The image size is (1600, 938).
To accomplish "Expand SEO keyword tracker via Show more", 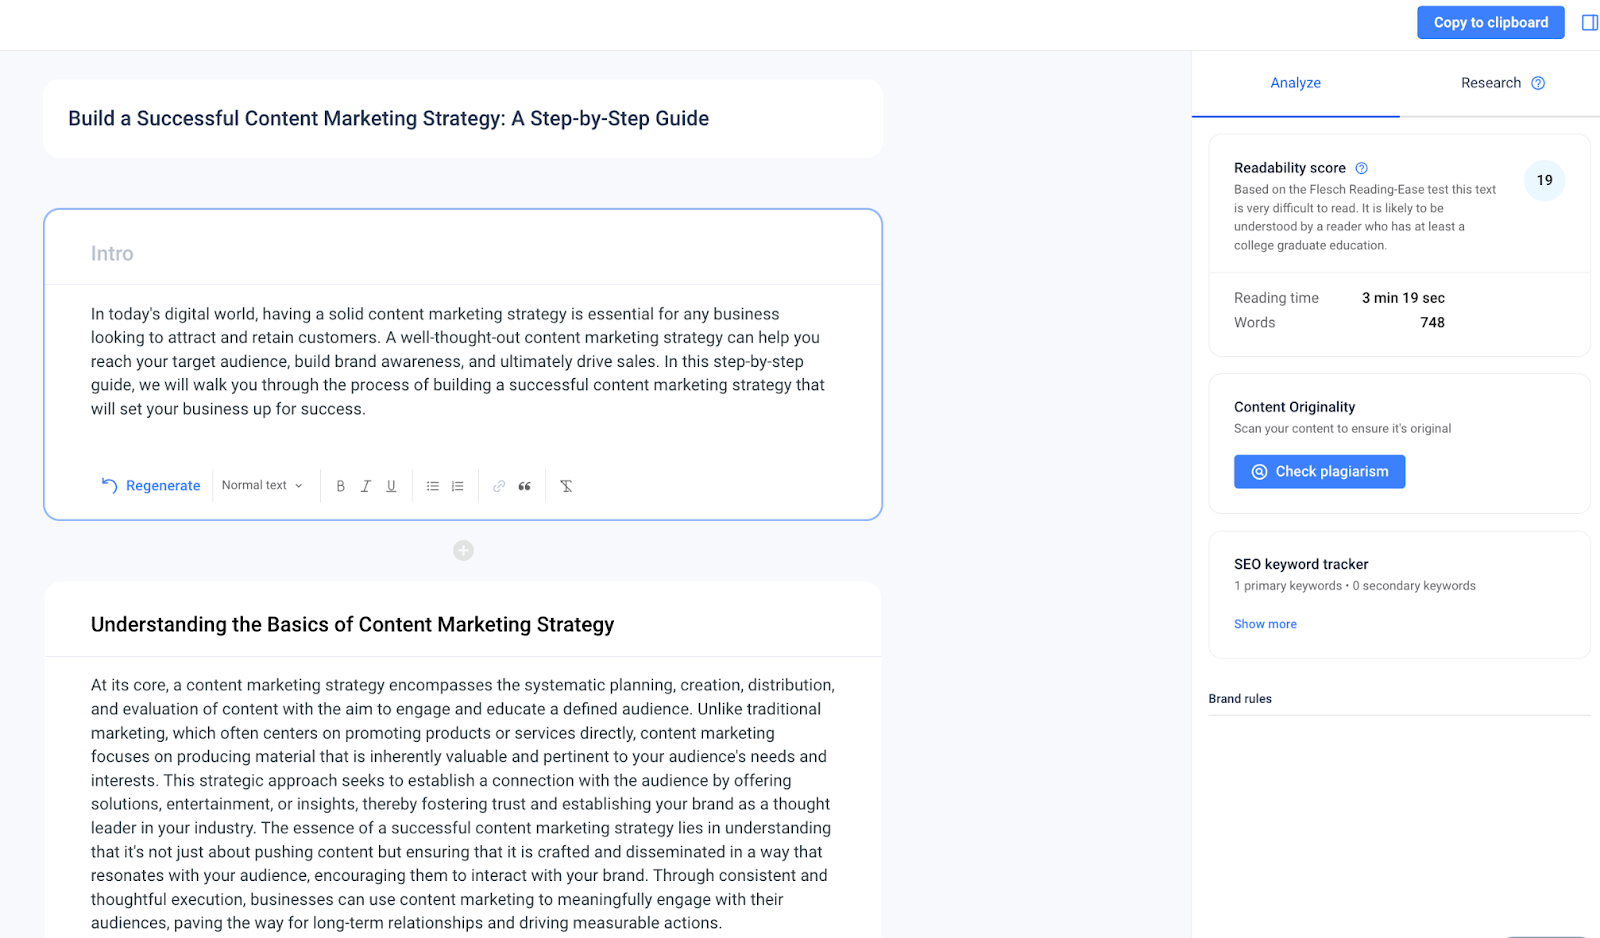I will click(x=1265, y=623).
